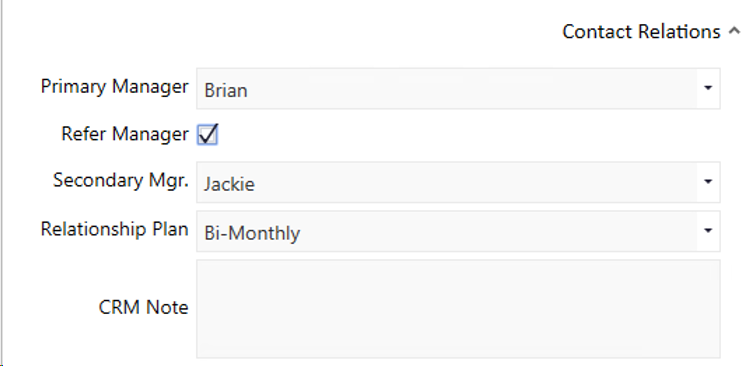This screenshot has width=748, height=366.
Task: Click the CRM Note label
Action: [144, 307]
